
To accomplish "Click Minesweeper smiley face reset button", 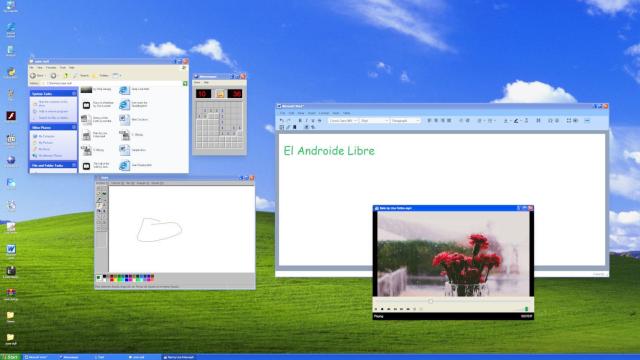I will 220,94.
